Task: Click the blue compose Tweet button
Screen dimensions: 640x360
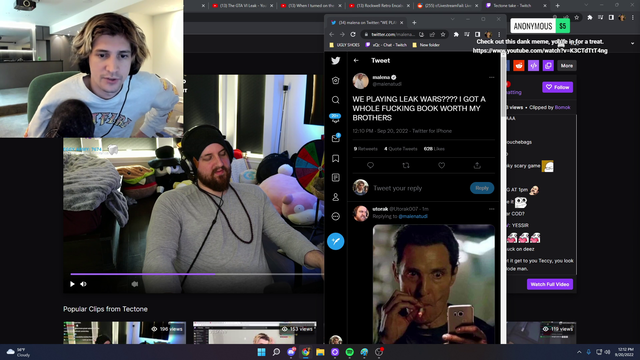Action: pyautogui.click(x=336, y=241)
